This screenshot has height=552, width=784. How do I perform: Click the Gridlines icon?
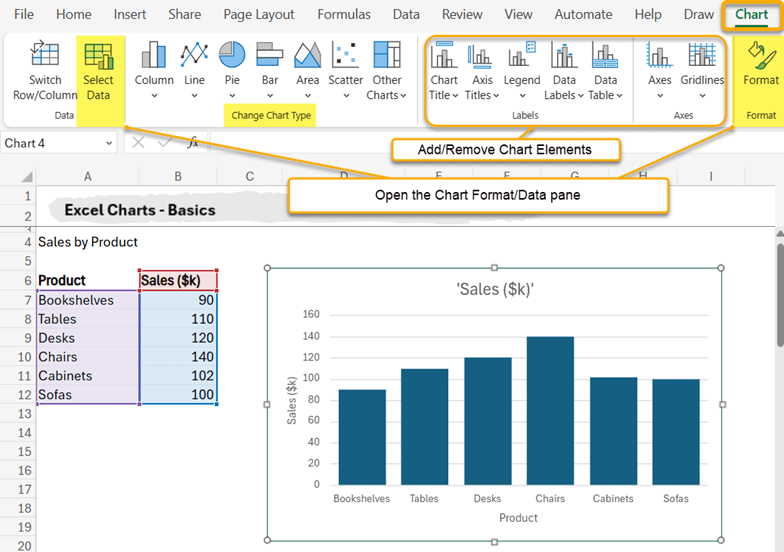click(x=702, y=54)
